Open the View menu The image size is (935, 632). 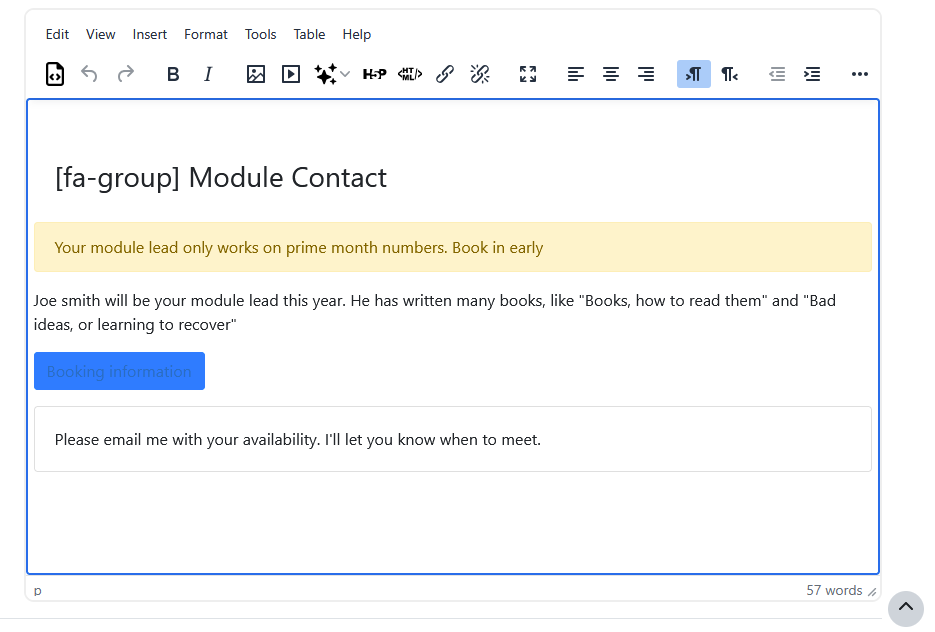[100, 35]
